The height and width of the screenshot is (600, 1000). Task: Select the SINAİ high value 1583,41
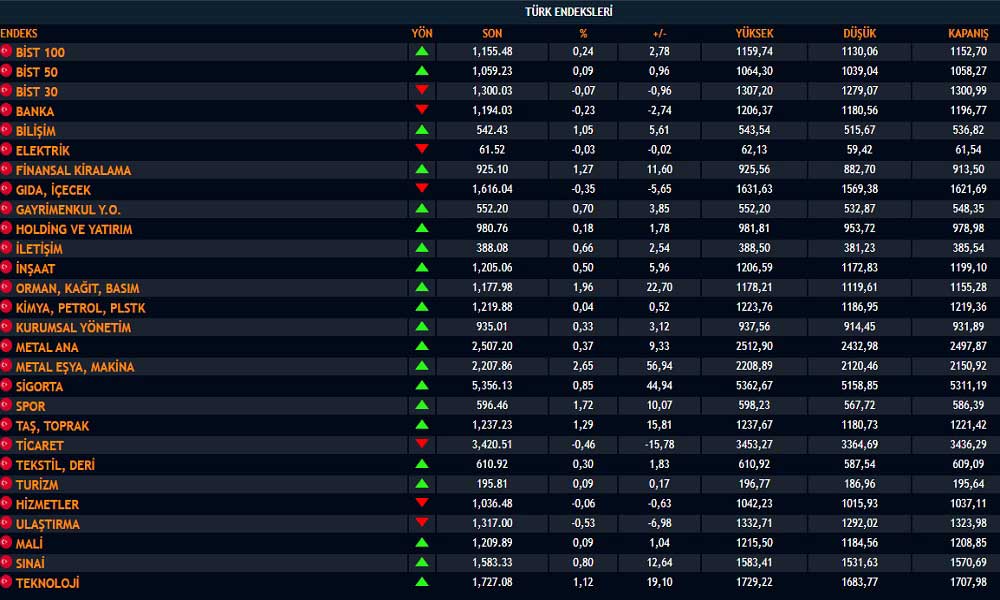754,562
